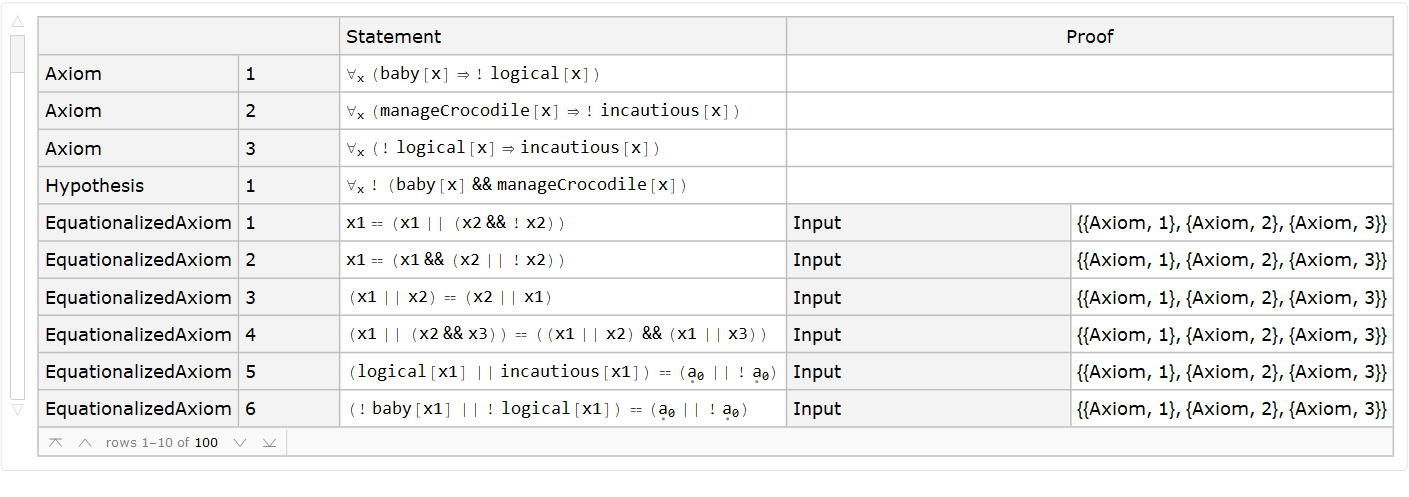Open the EquationalizedAxiom 1 row label
The height and width of the screenshot is (497, 1409).
(x=138, y=223)
